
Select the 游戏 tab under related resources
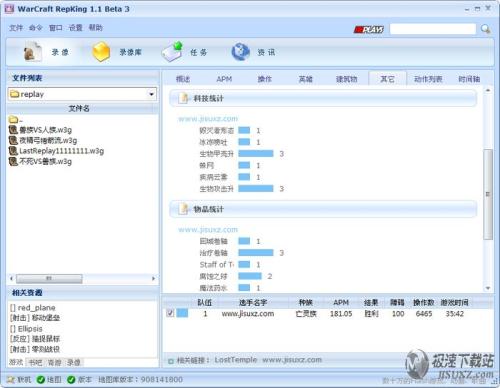pyautogui.click(x=16, y=362)
